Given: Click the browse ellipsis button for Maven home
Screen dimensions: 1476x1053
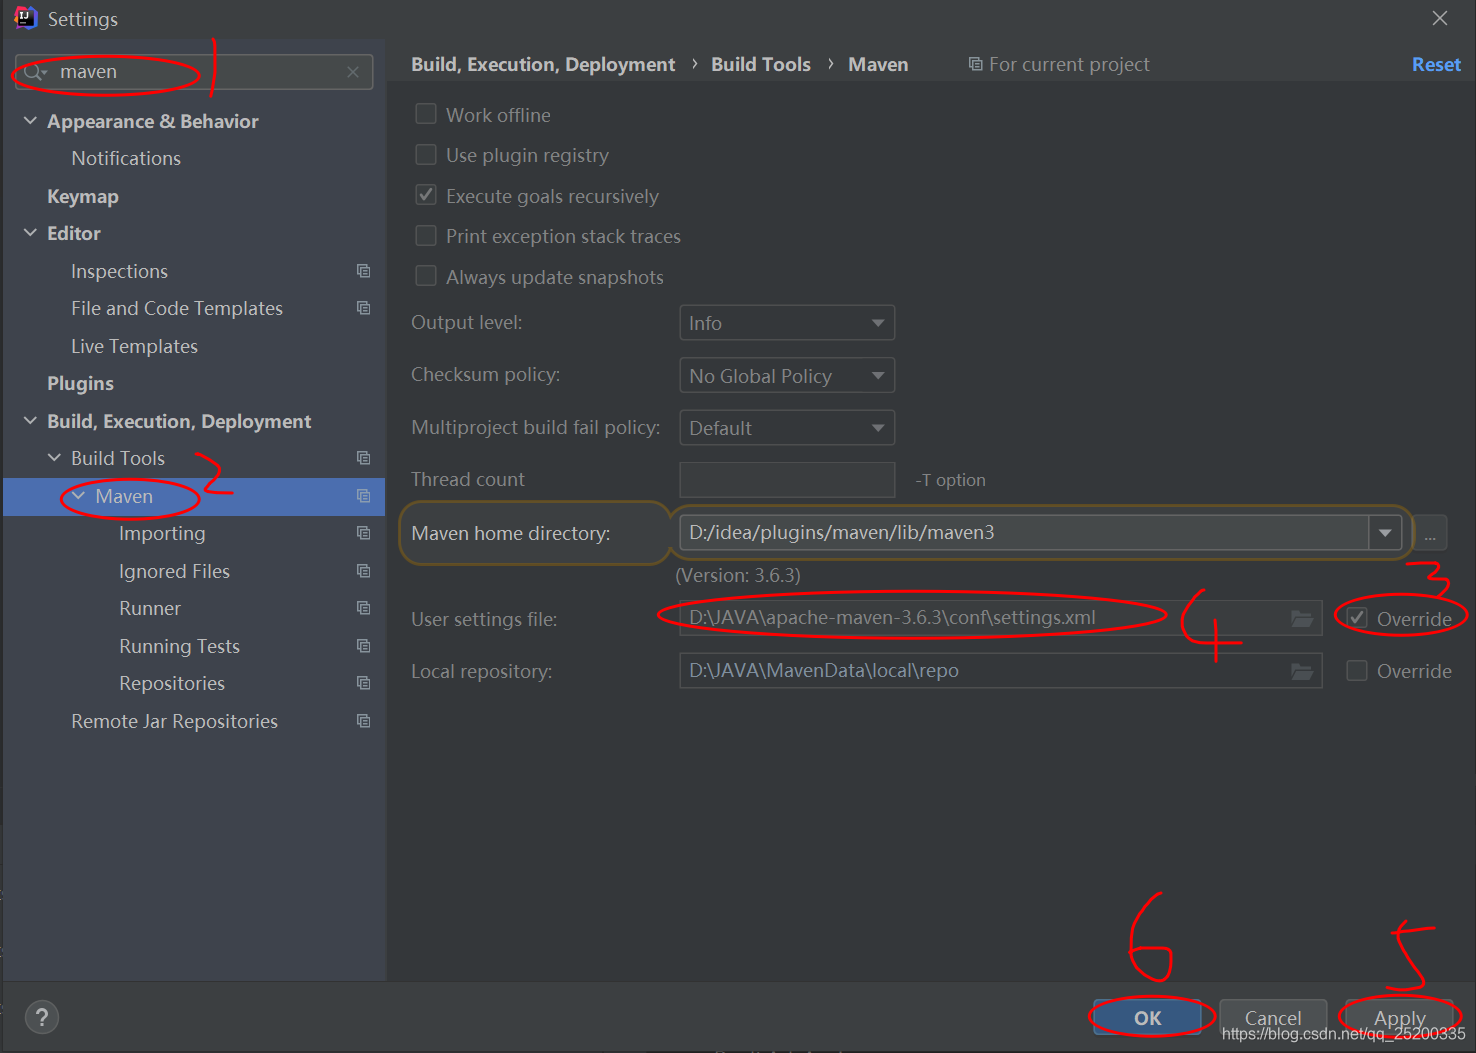Looking at the screenshot, I should tap(1430, 533).
